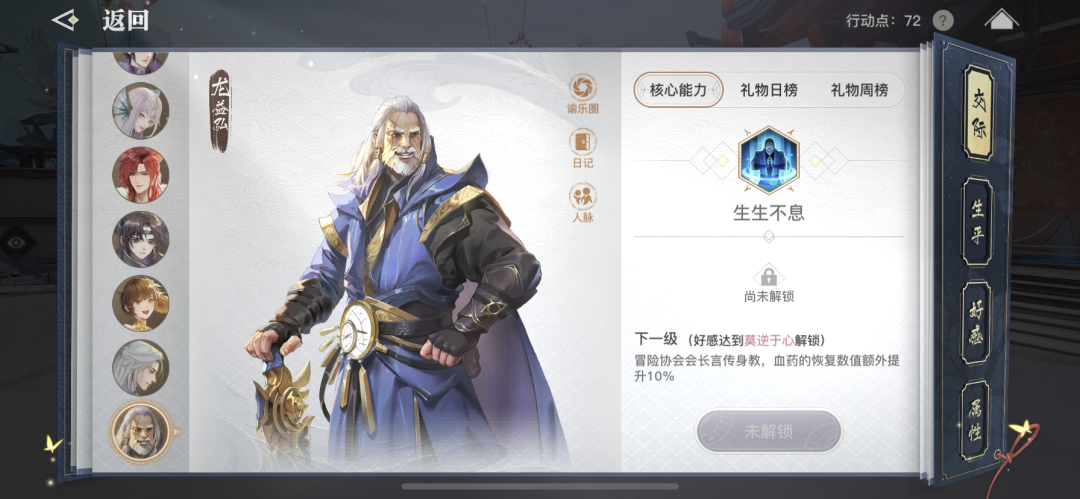Screen dimensions: 1080x499
Task: Open the question mark help icon
Action: coord(943,21)
